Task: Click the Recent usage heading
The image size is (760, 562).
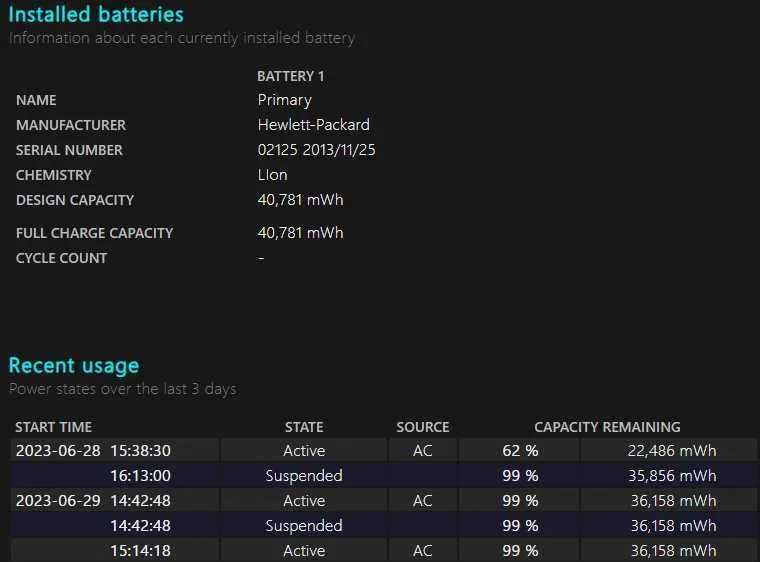Action: point(74,365)
